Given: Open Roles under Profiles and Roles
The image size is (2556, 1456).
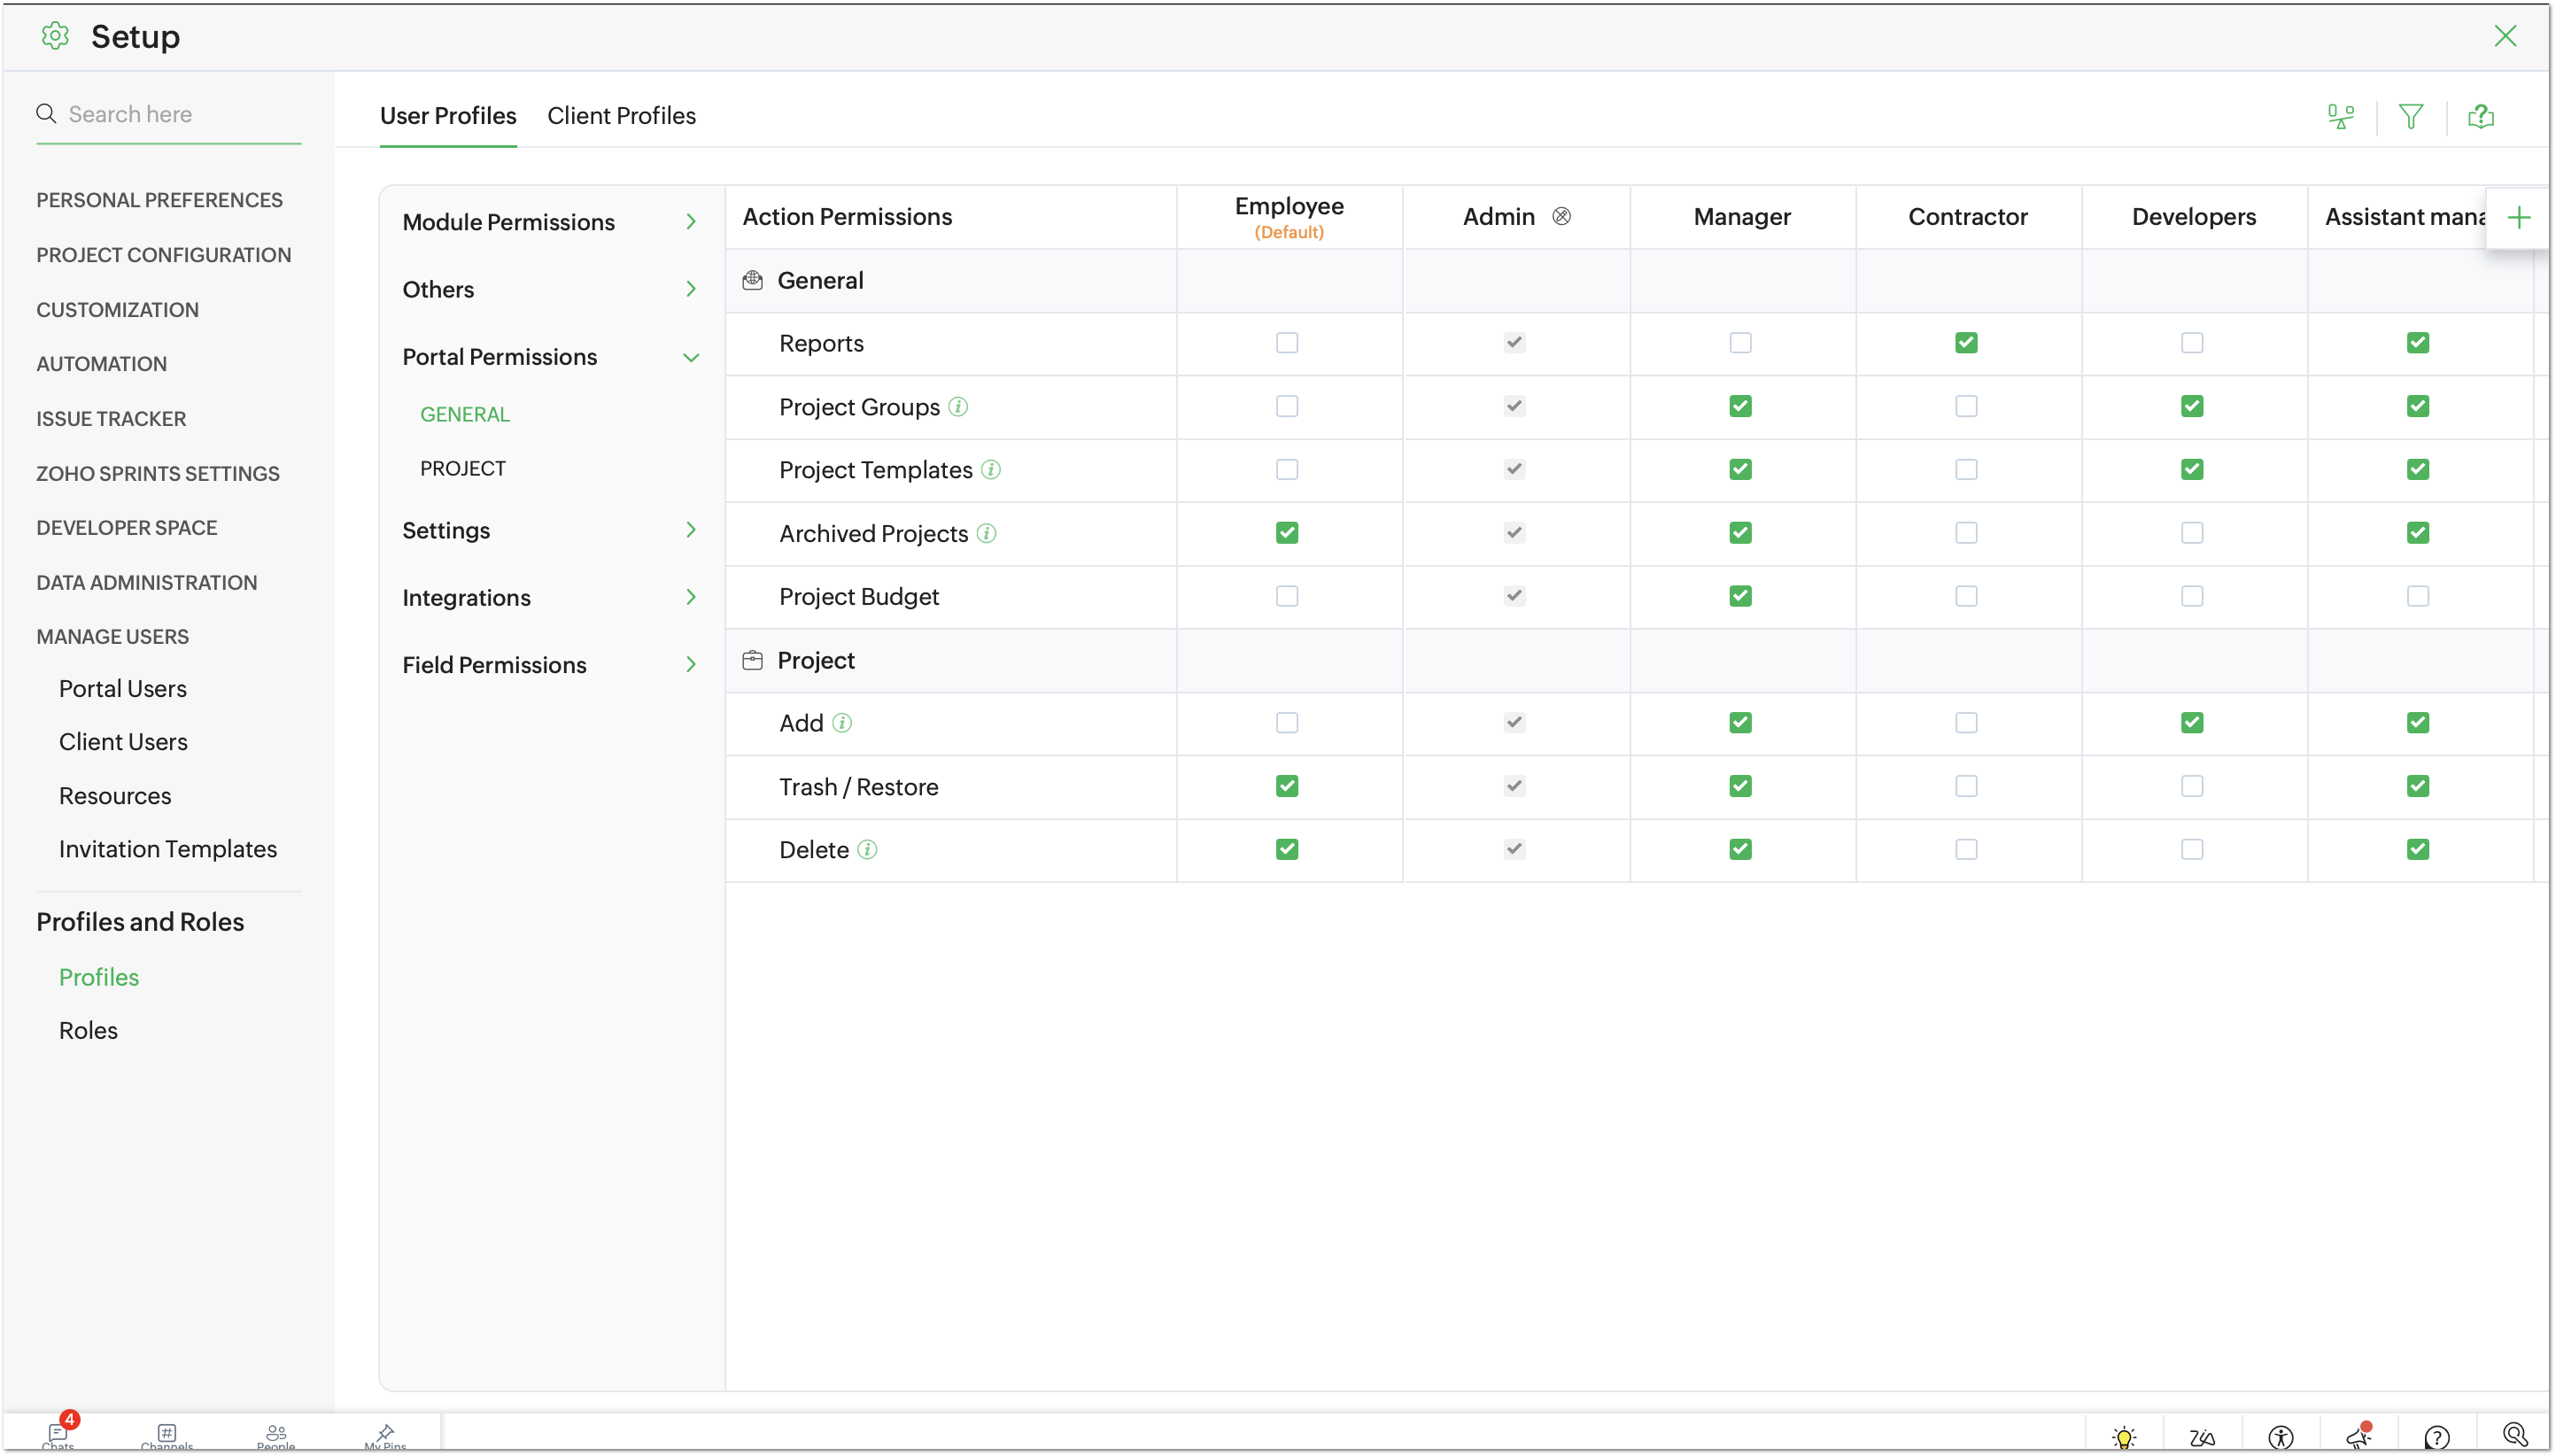Looking at the screenshot, I should click(x=88, y=1030).
